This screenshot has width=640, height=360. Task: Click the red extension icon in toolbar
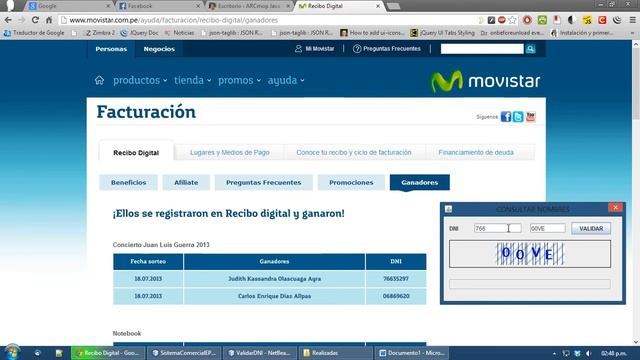pyautogui.click(x=527, y=20)
